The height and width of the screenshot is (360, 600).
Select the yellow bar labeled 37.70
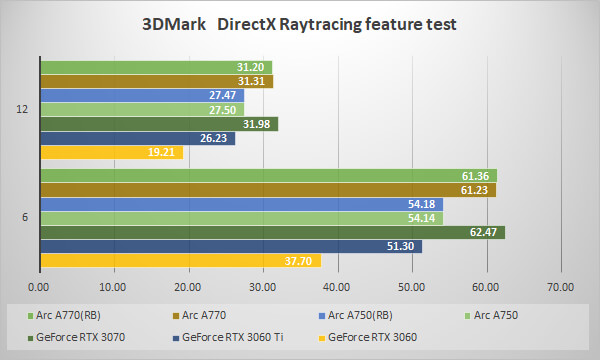point(181,261)
